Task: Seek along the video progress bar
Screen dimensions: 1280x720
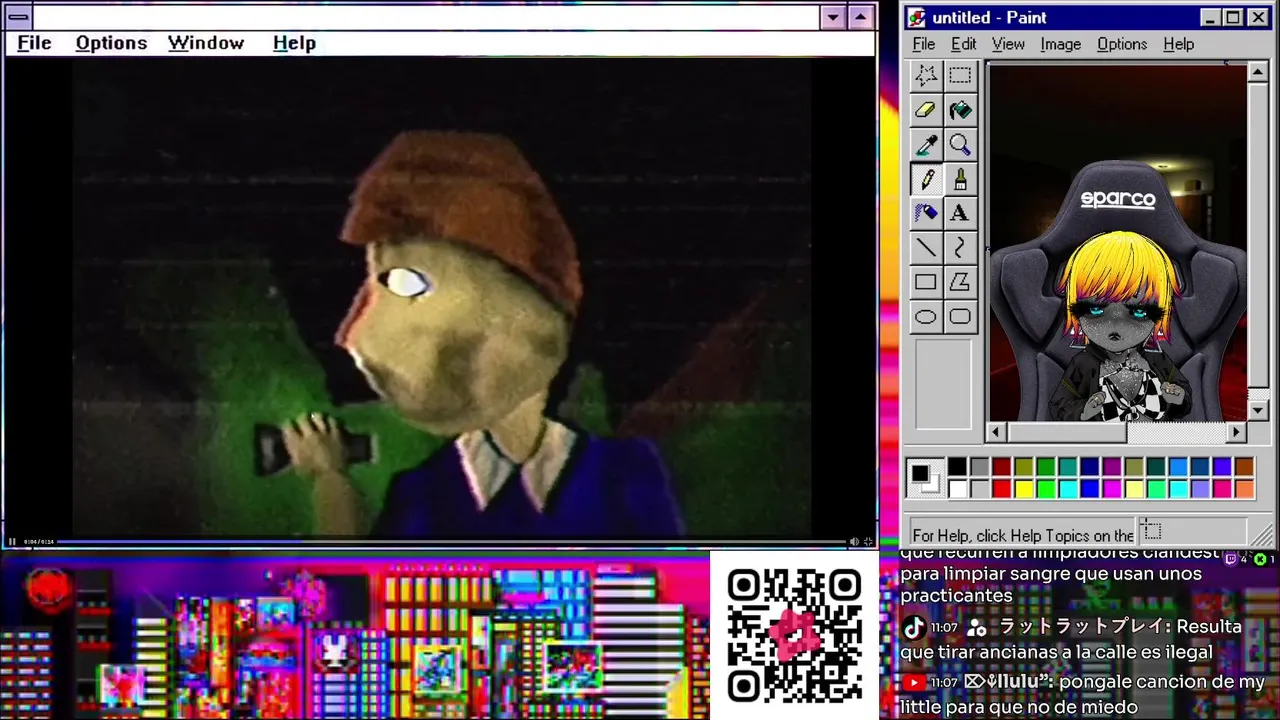Action: [451, 542]
